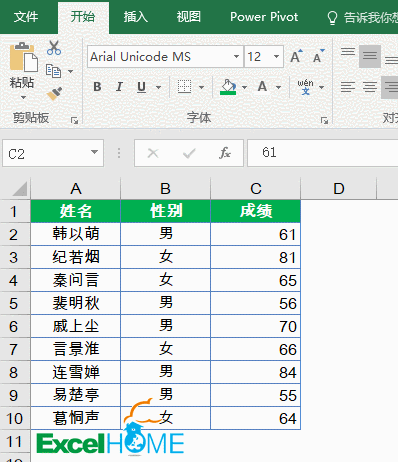Click the 字体 dialog launcher arrow
The height and width of the screenshot is (462, 398).
tap(324, 120)
